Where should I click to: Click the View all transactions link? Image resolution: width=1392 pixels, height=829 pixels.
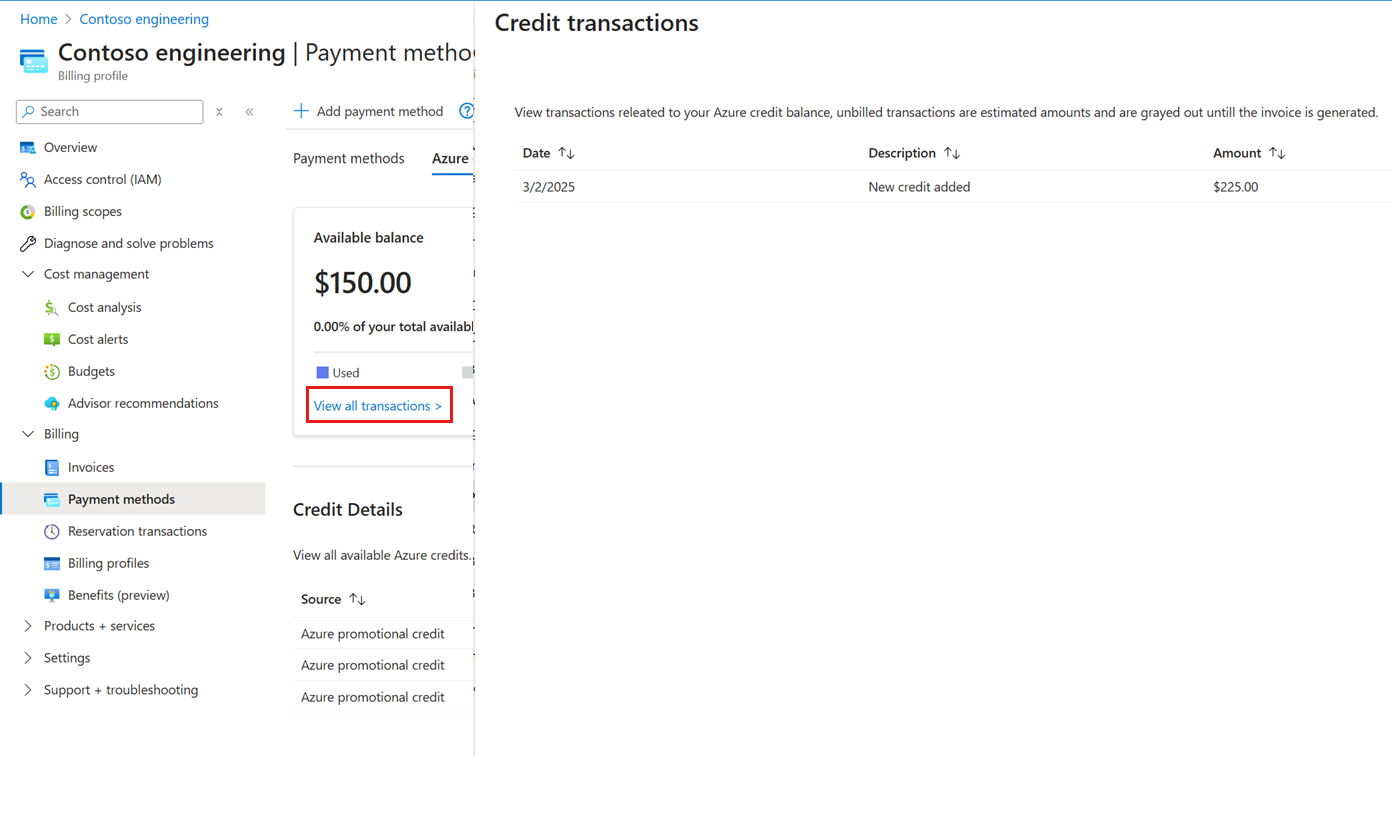[x=378, y=406]
